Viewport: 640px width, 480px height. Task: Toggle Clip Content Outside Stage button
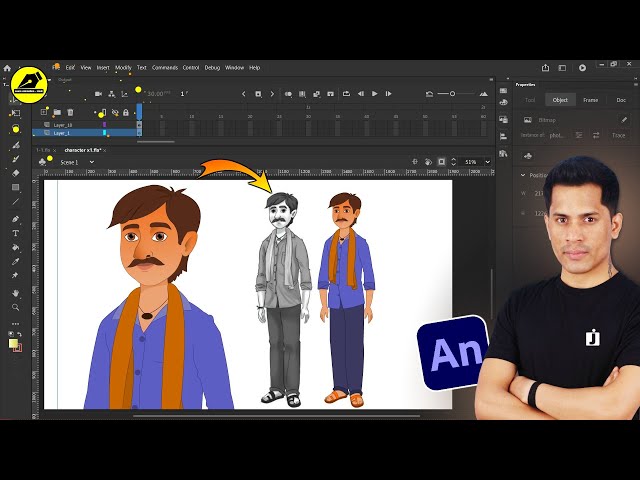pyautogui.click(x=442, y=162)
